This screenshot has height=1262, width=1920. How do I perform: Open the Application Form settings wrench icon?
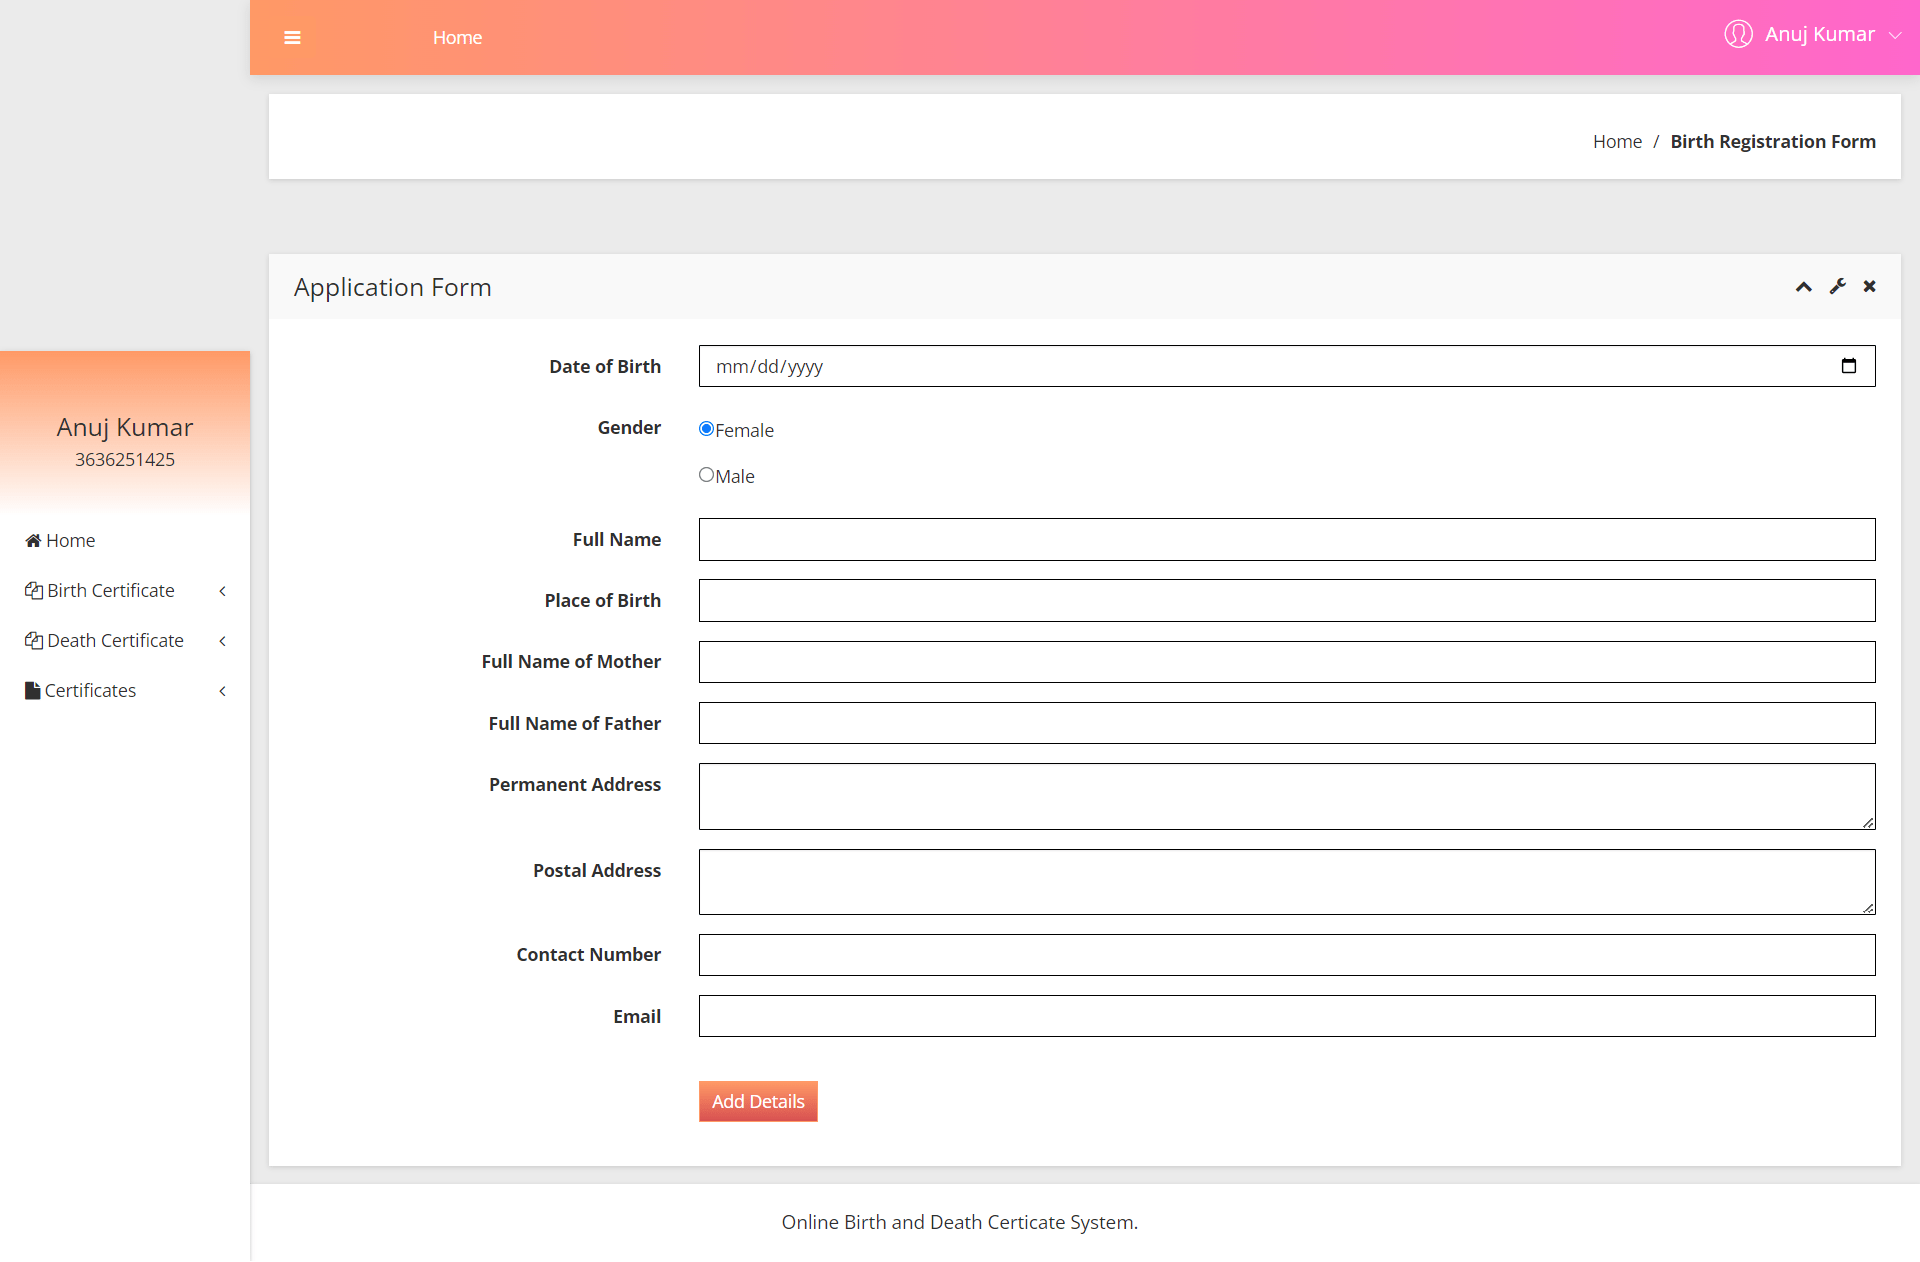[x=1838, y=287]
